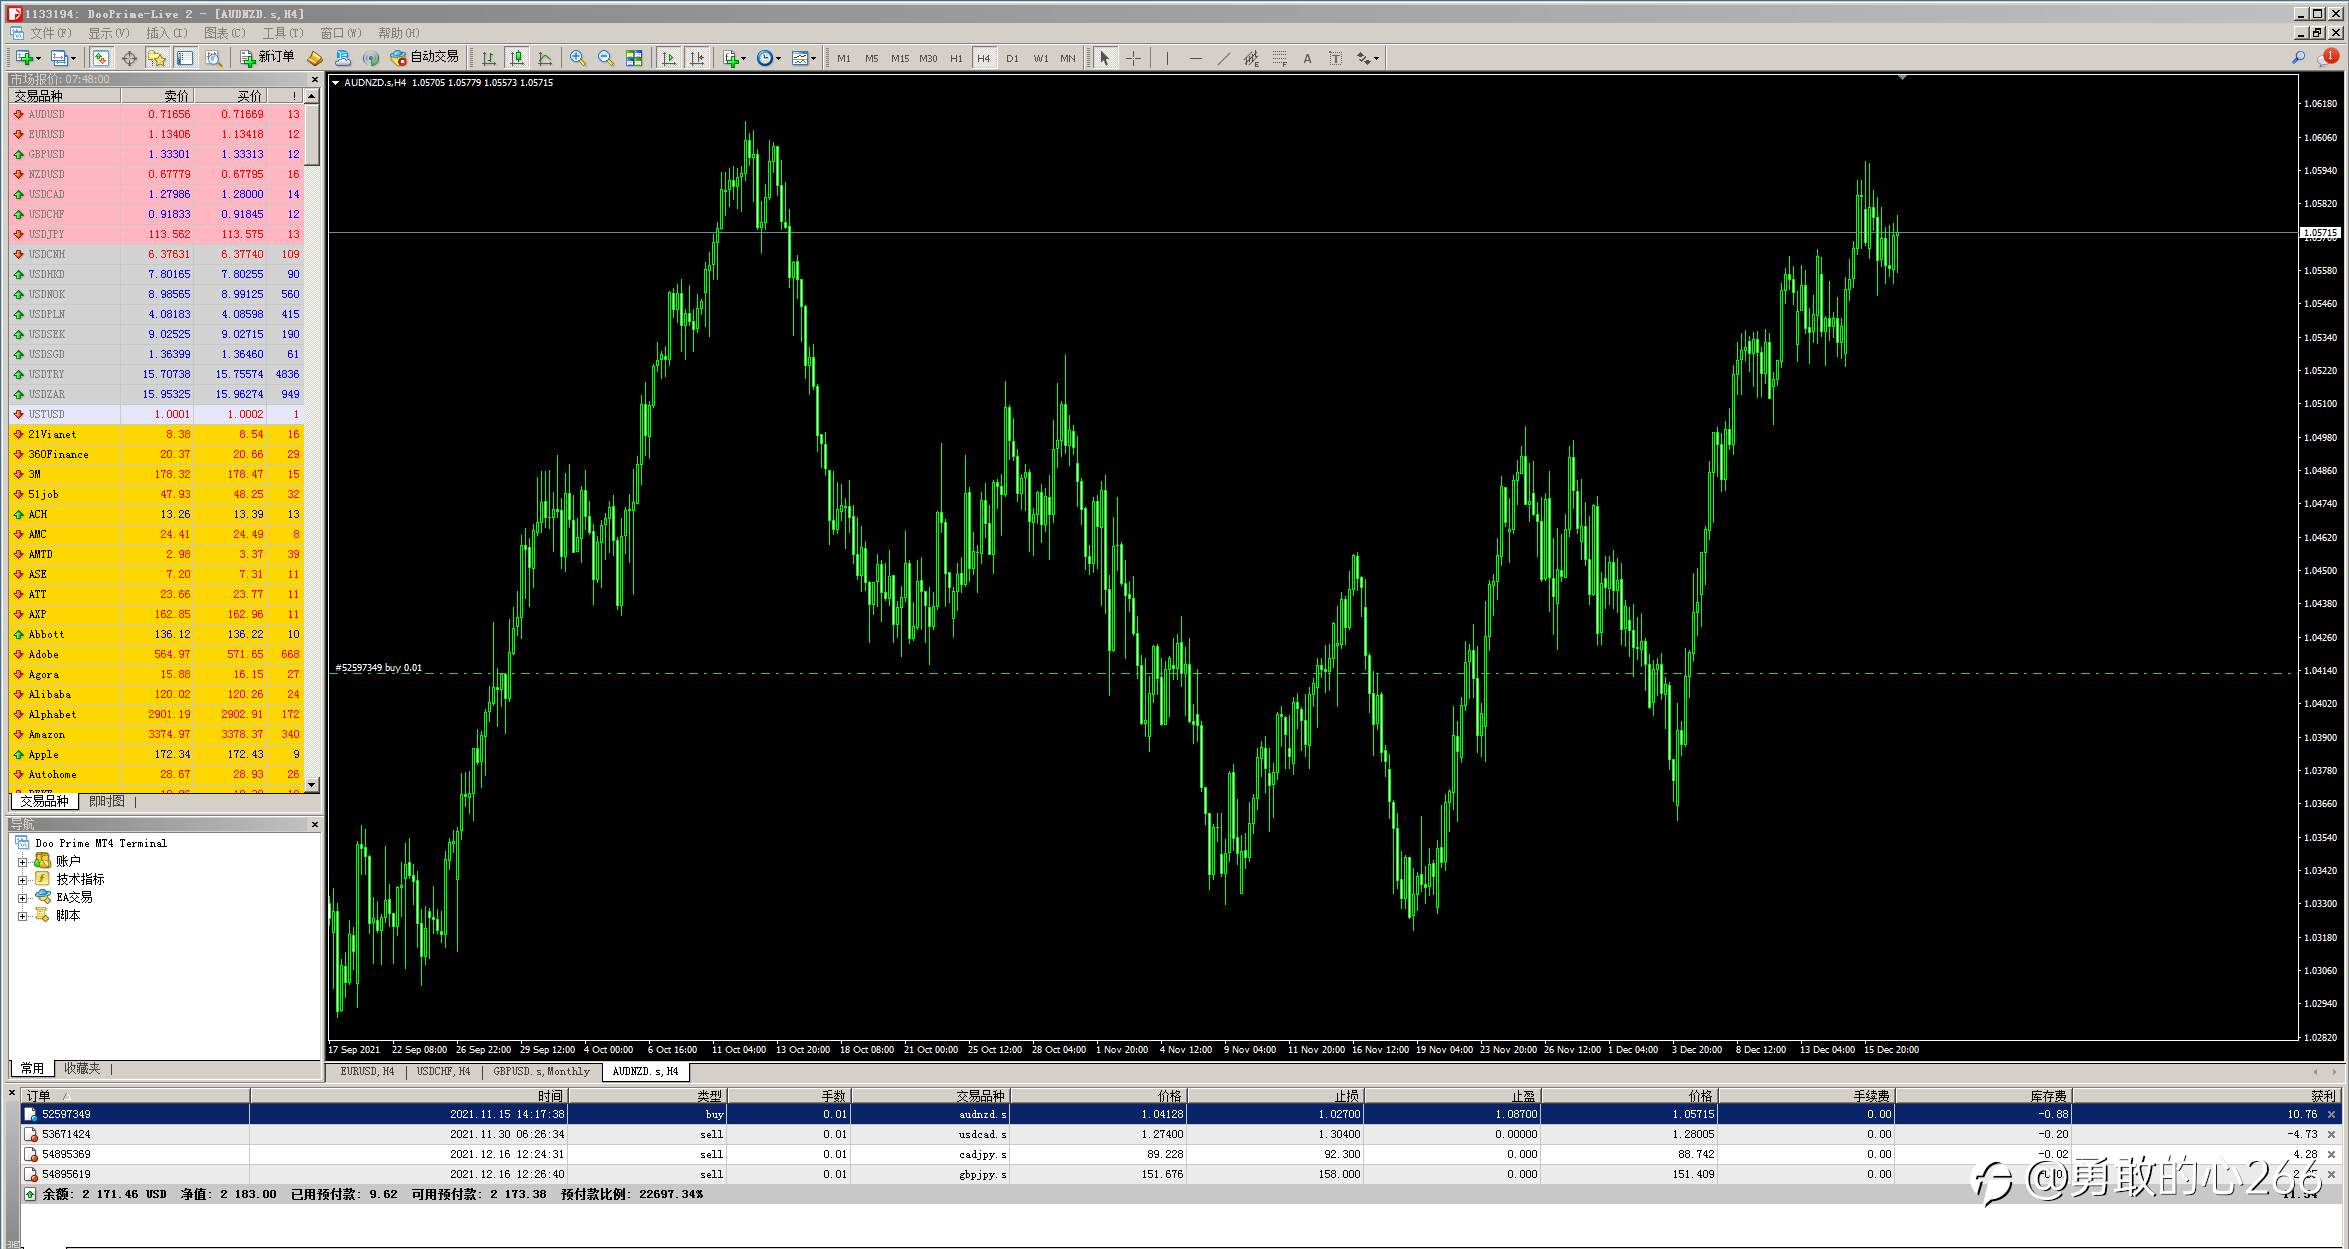Viewport: 2349px width, 1249px height.
Task: Select the equidistant channel tool
Action: click(1251, 58)
